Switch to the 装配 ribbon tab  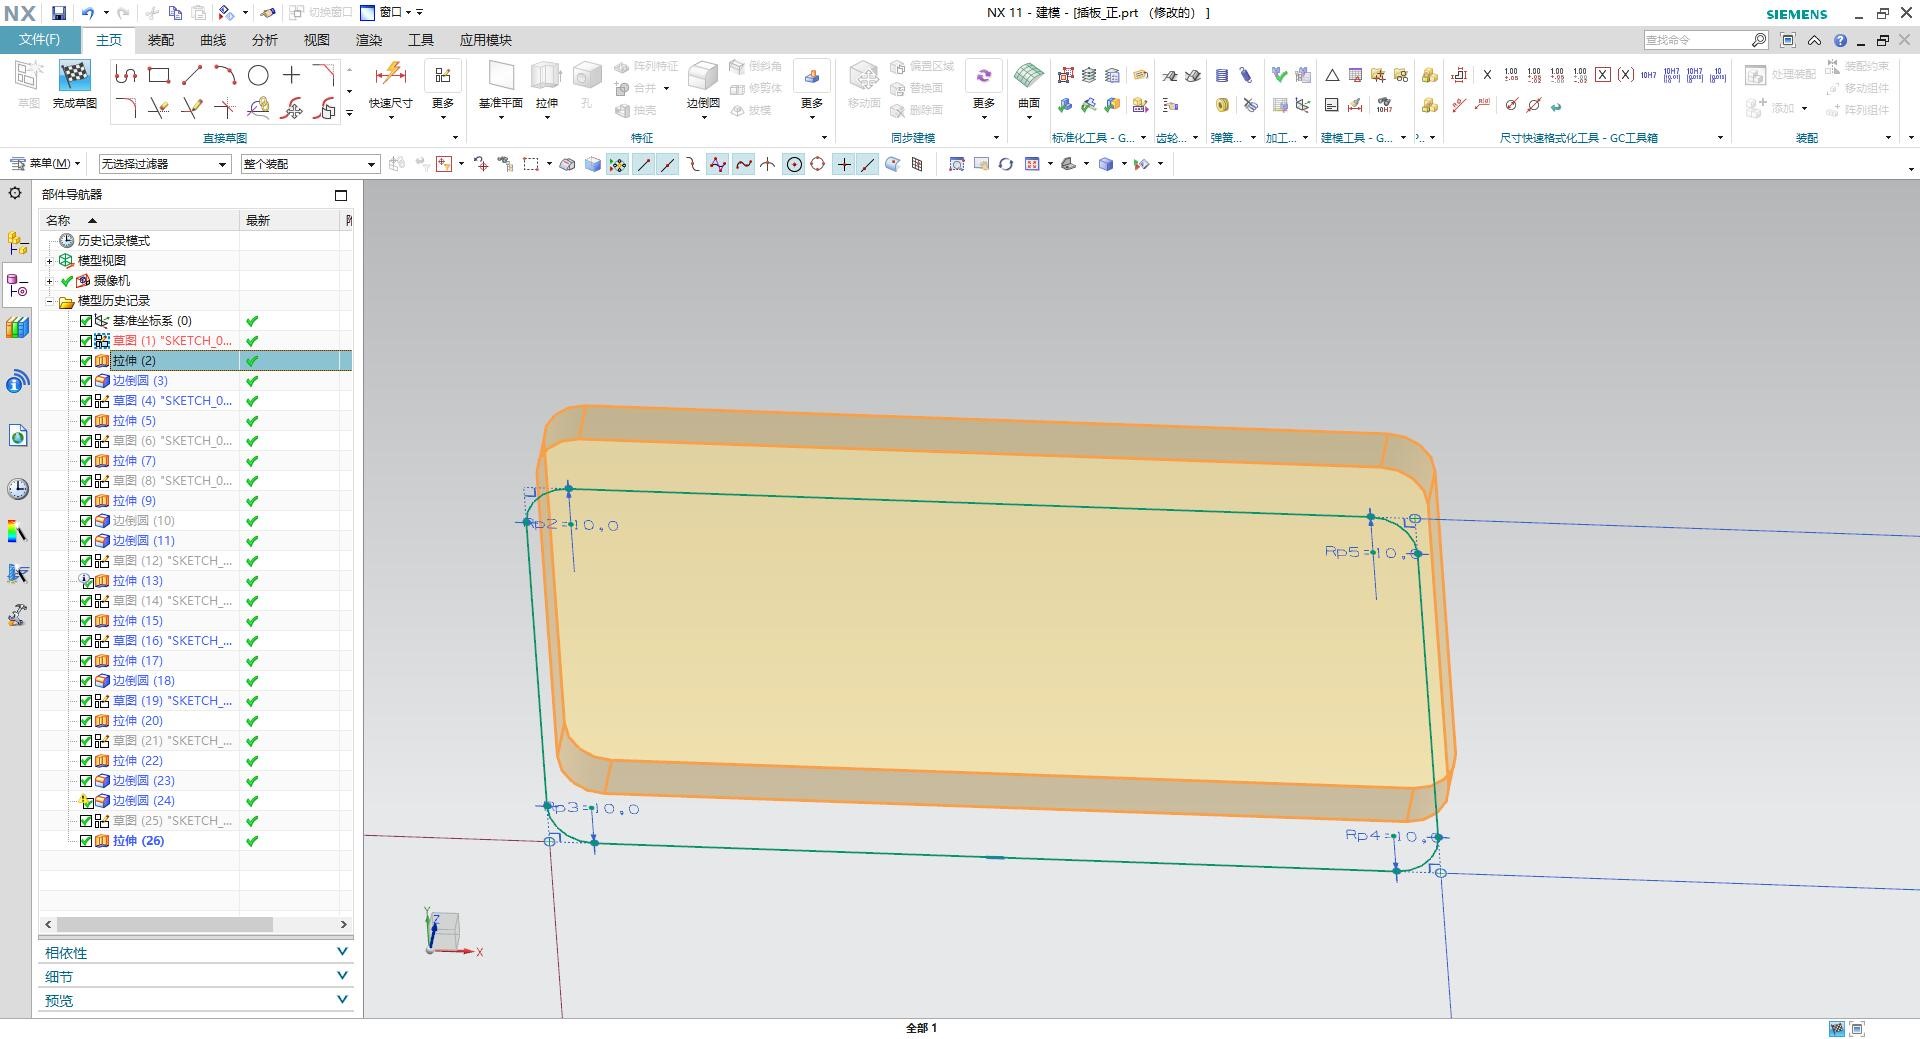[161, 40]
